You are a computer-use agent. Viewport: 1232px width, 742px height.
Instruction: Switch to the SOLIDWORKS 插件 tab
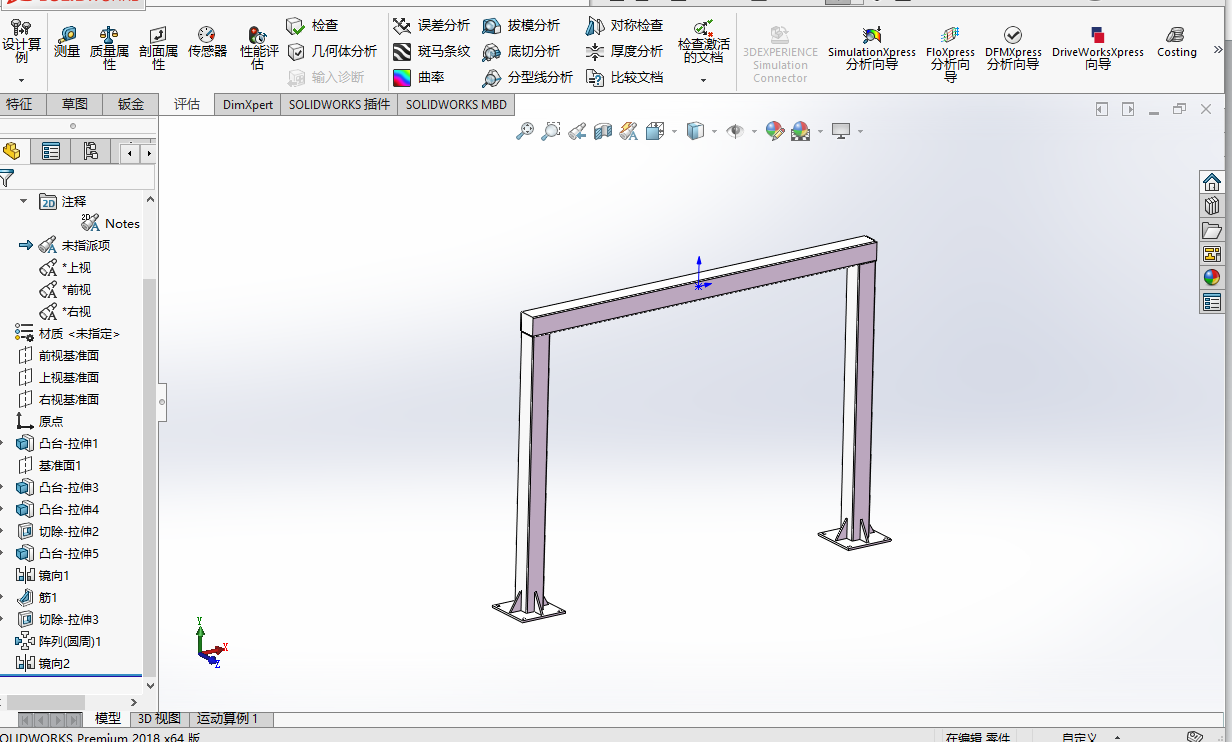point(339,104)
